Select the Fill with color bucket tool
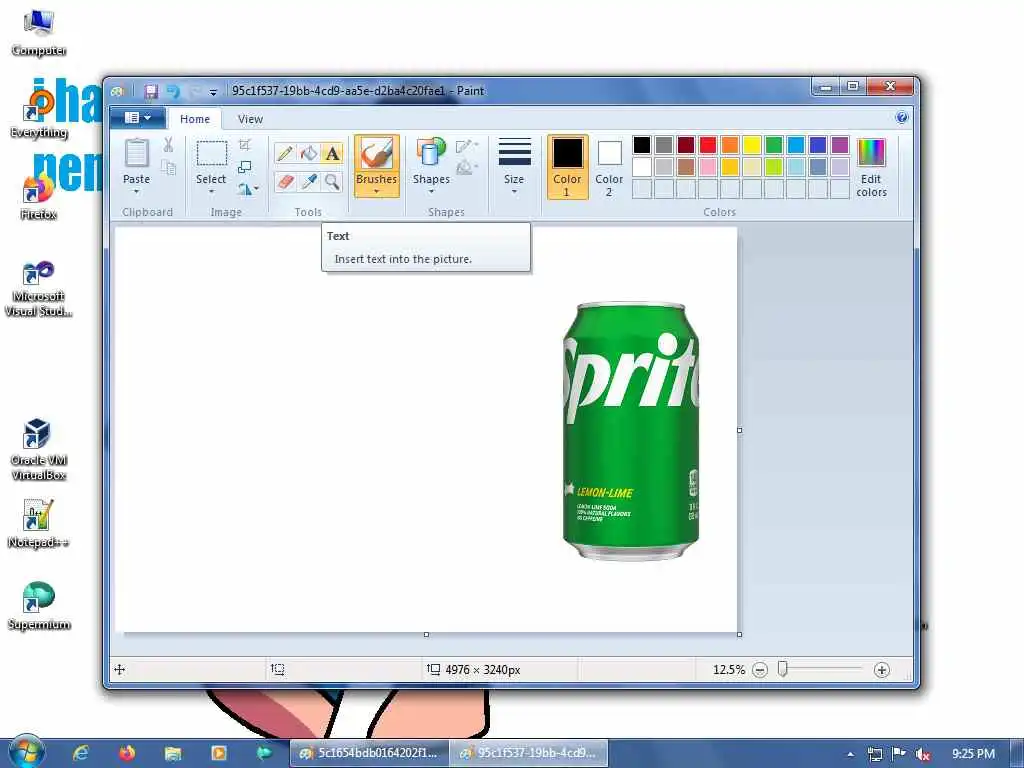This screenshot has height=768, width=1024. (x=308, y=153)
